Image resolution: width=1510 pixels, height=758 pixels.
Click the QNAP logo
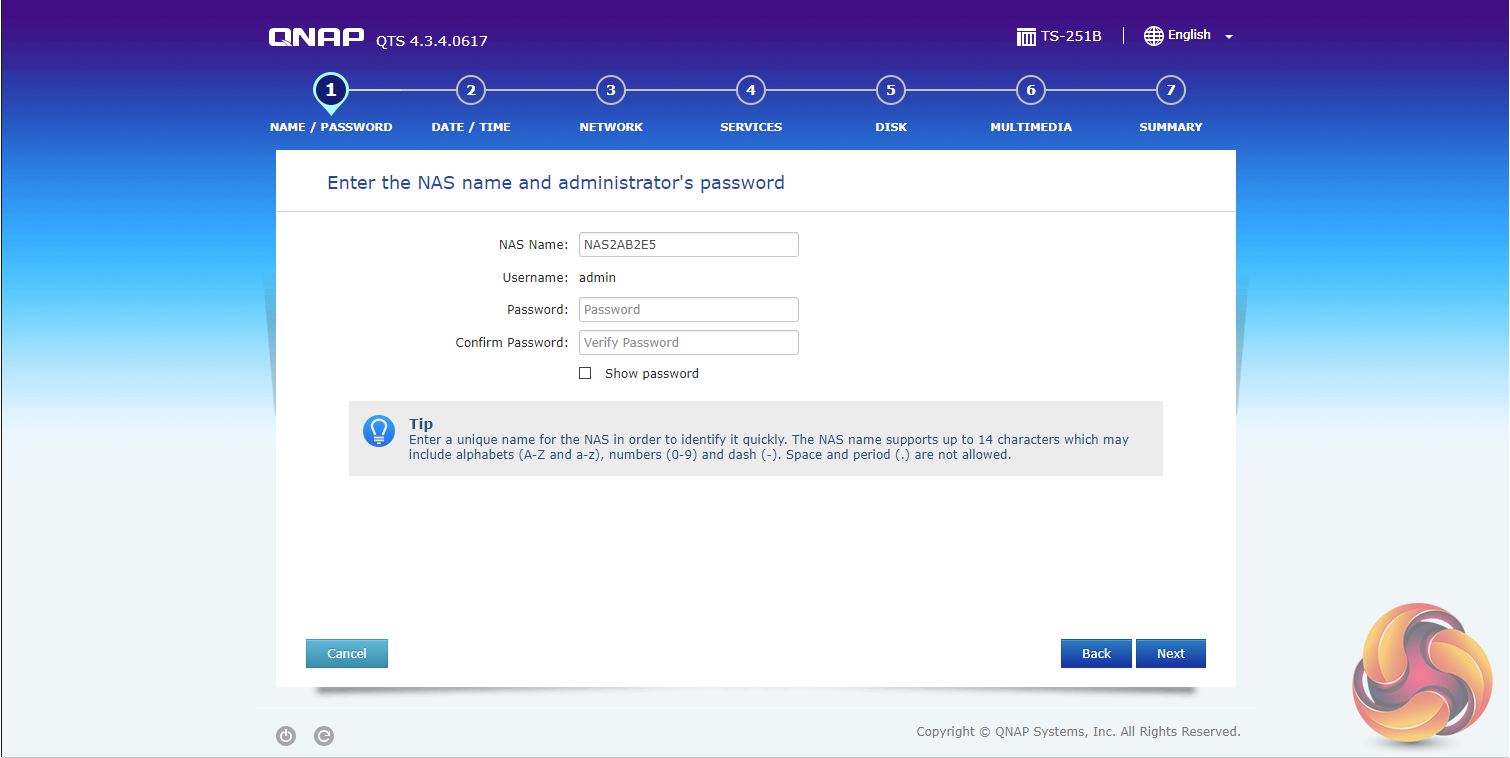click(x=316, y=37)
